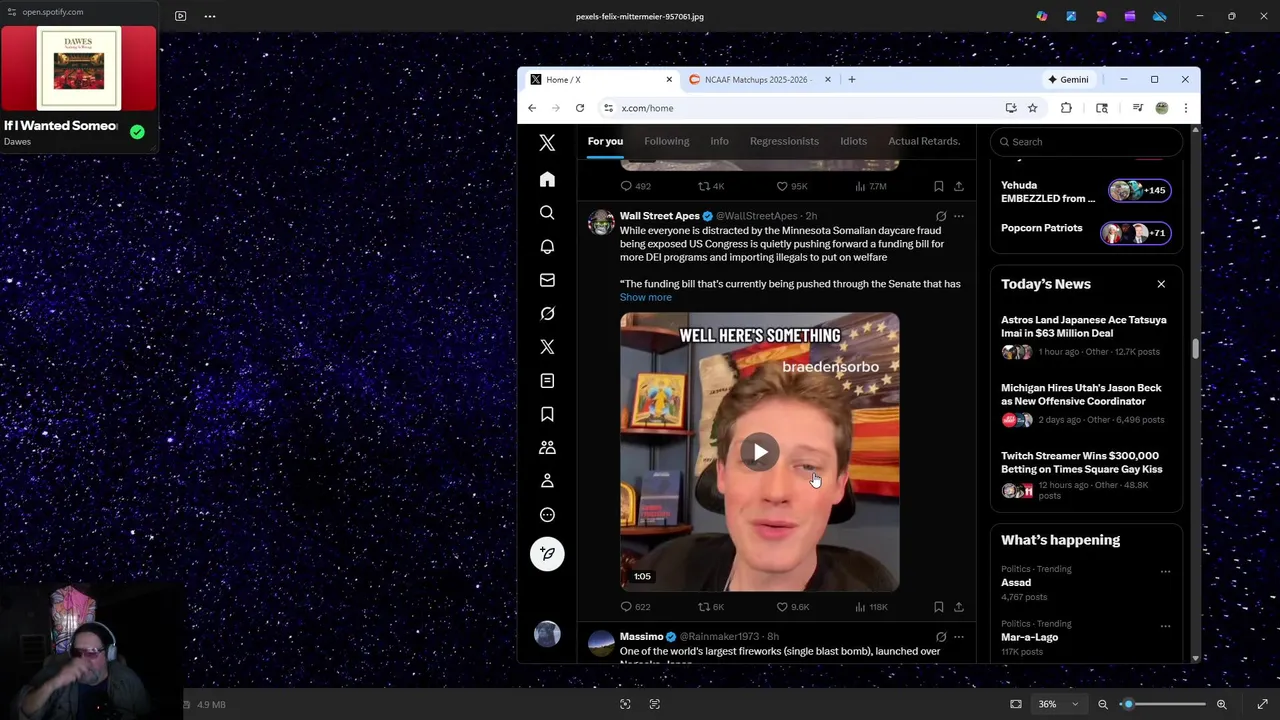The image size is (1280, 720).
Task: View analytics 118K on Wall Street Apes post
Action: [x=871, y=607]
